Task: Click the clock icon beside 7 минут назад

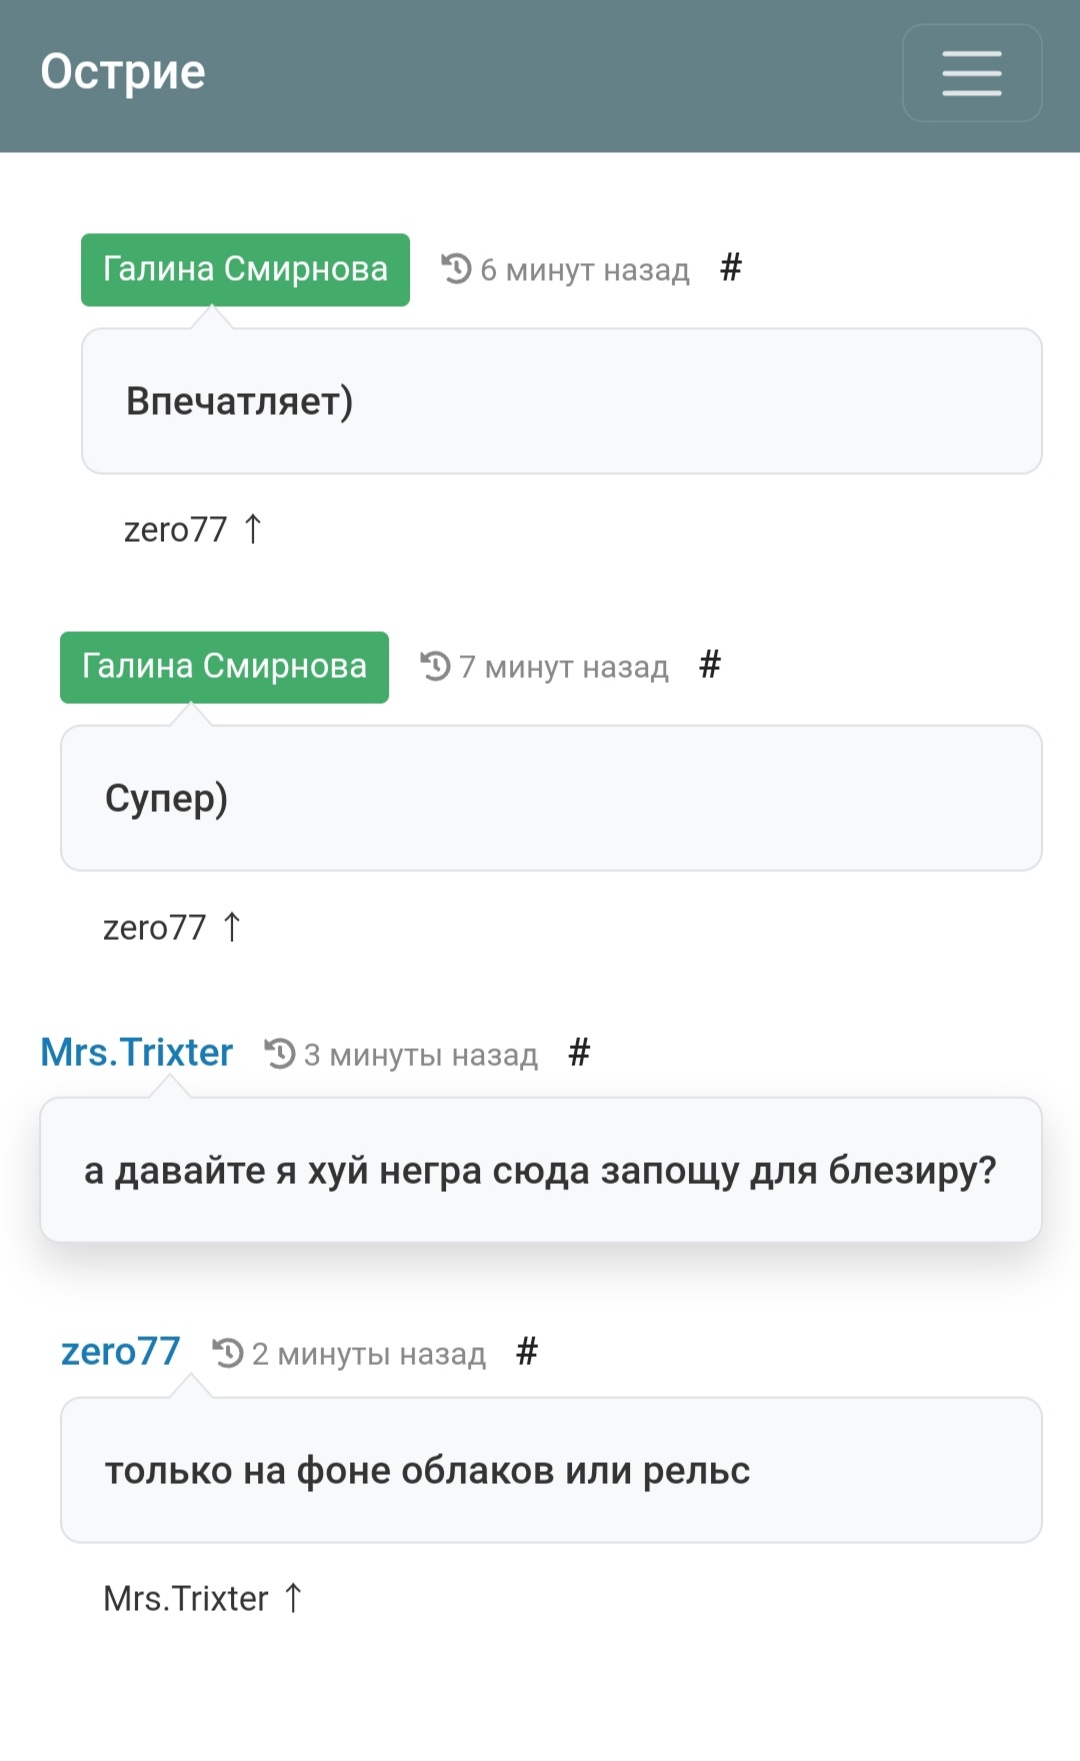Action: [x=435, y=665]
